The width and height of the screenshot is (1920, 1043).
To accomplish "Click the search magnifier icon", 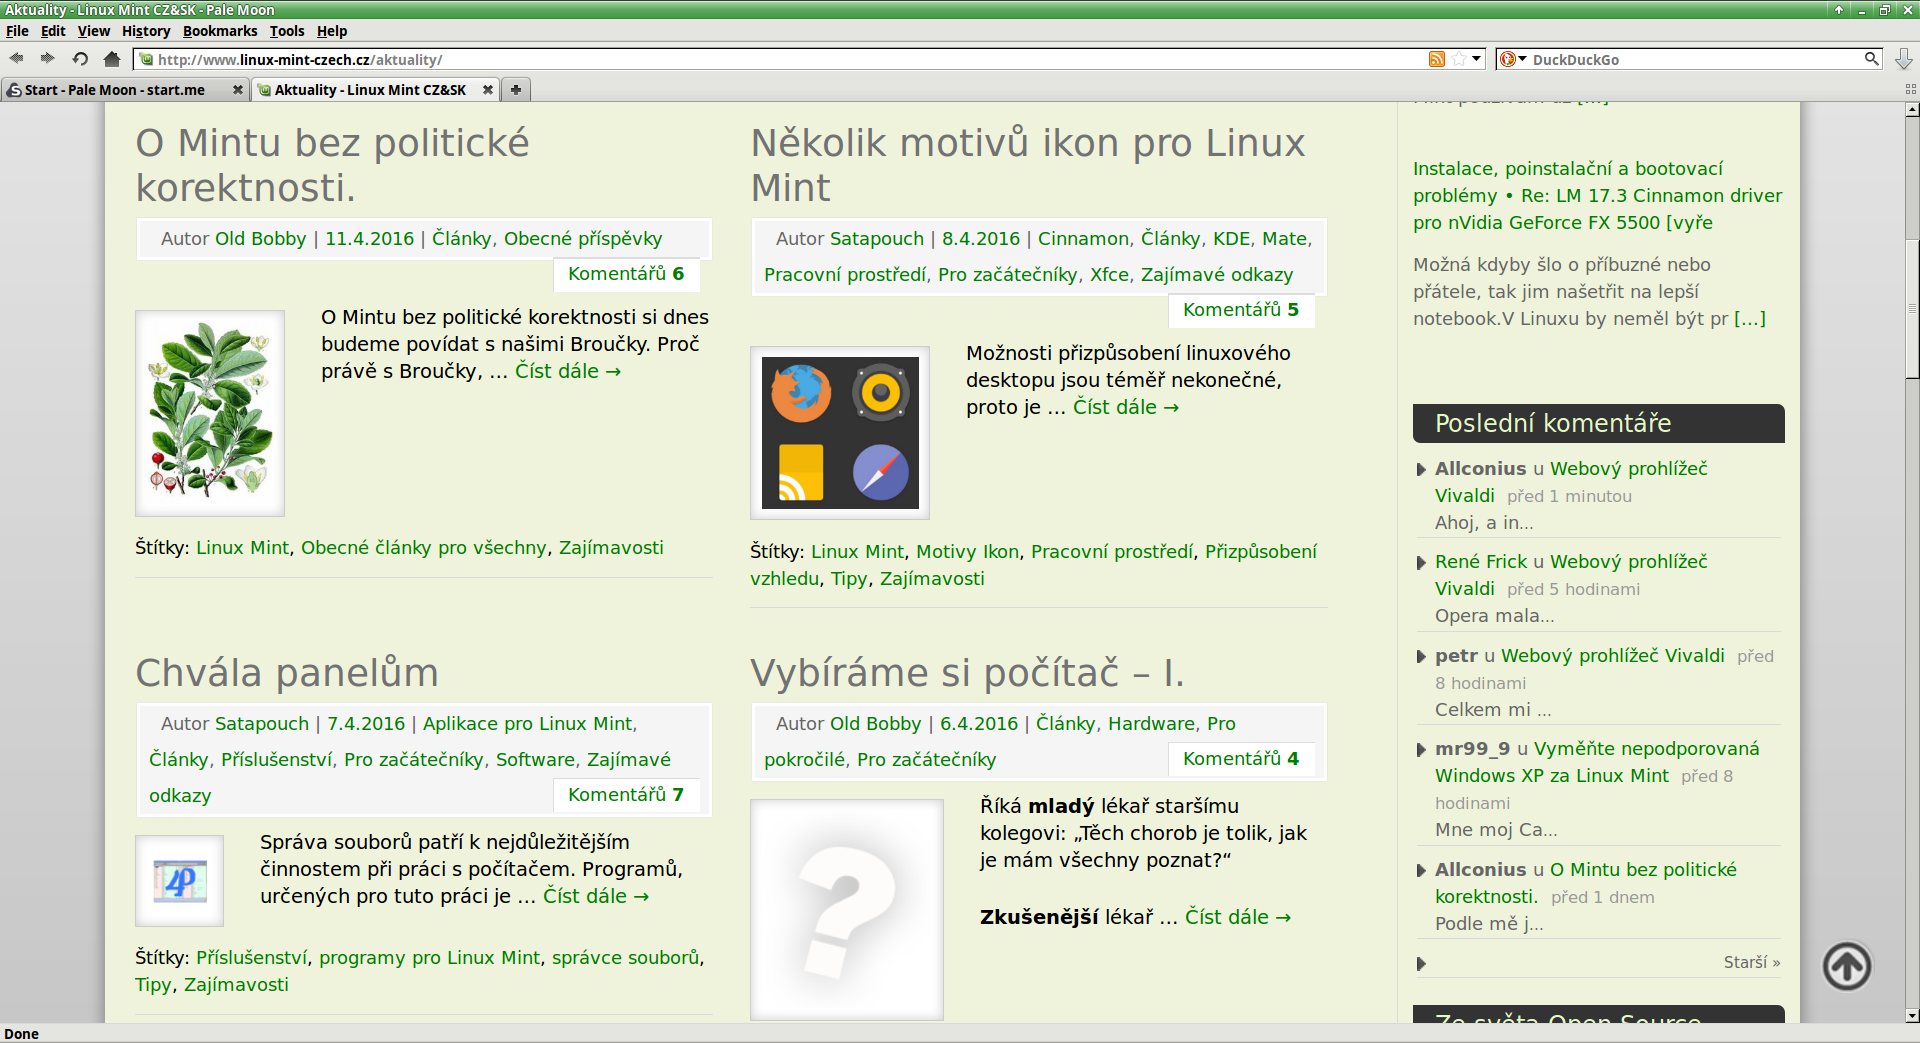I will click(1871, 59).
